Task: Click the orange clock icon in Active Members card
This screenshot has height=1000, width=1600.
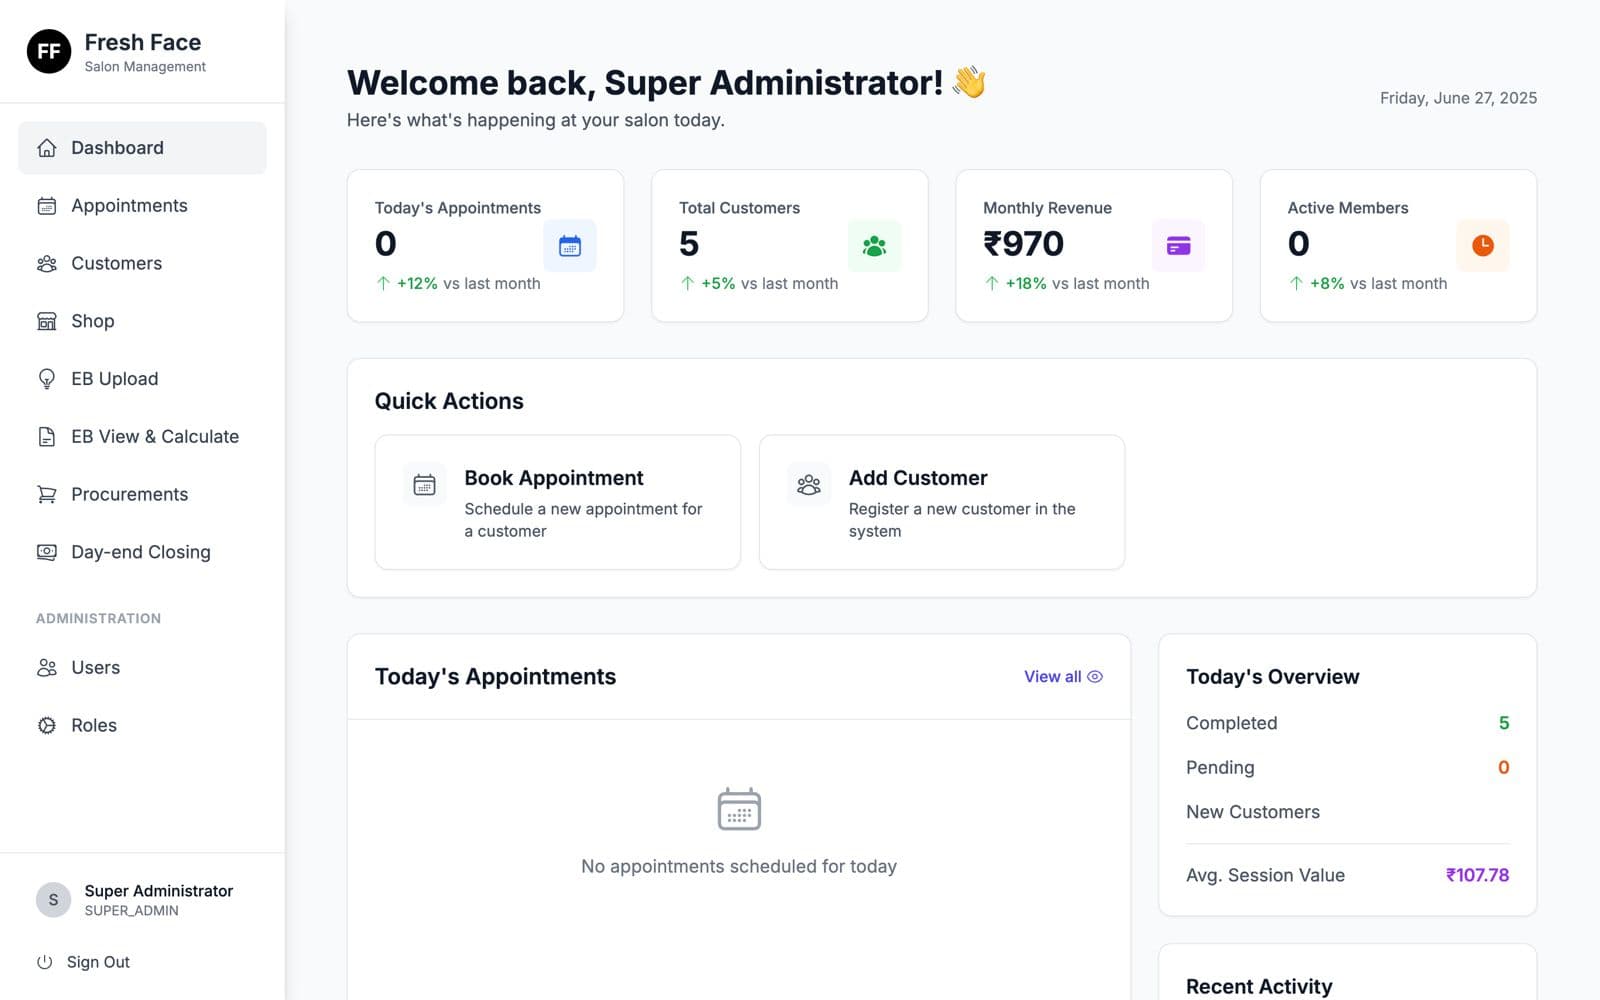Action: 1482,246
